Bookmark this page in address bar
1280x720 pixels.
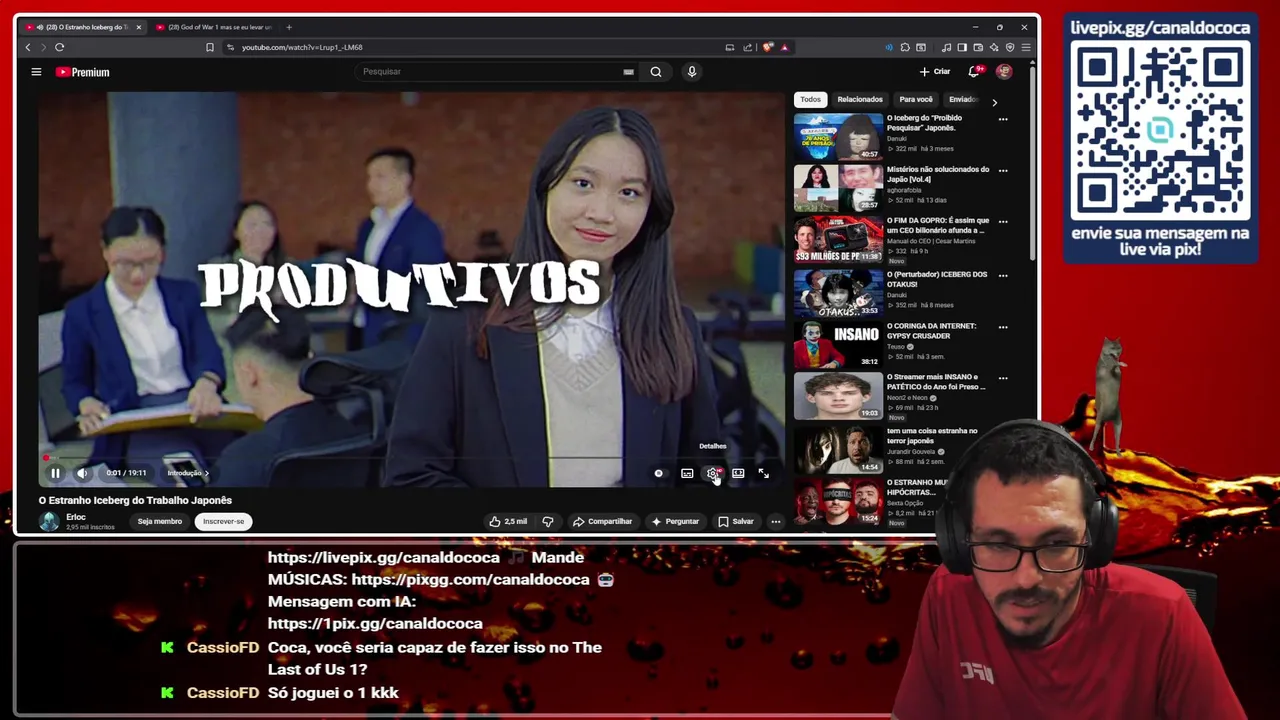coord(210,47)
